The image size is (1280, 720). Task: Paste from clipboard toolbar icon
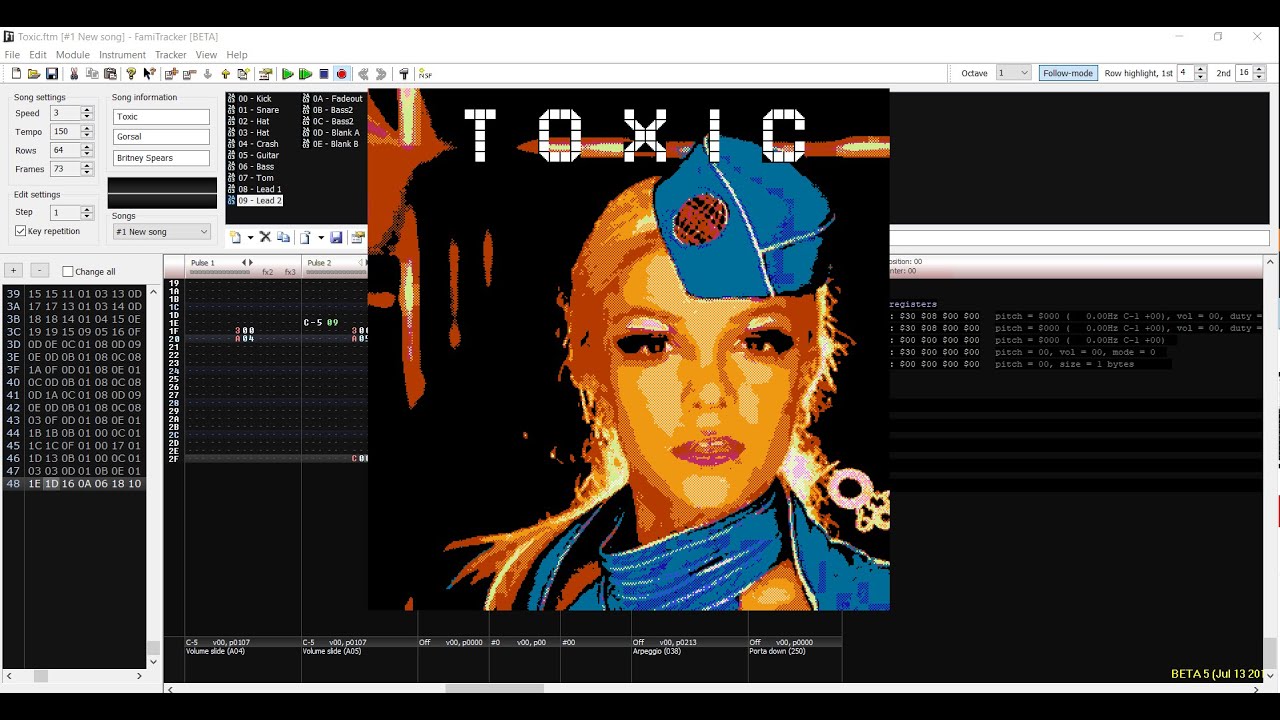110,74
